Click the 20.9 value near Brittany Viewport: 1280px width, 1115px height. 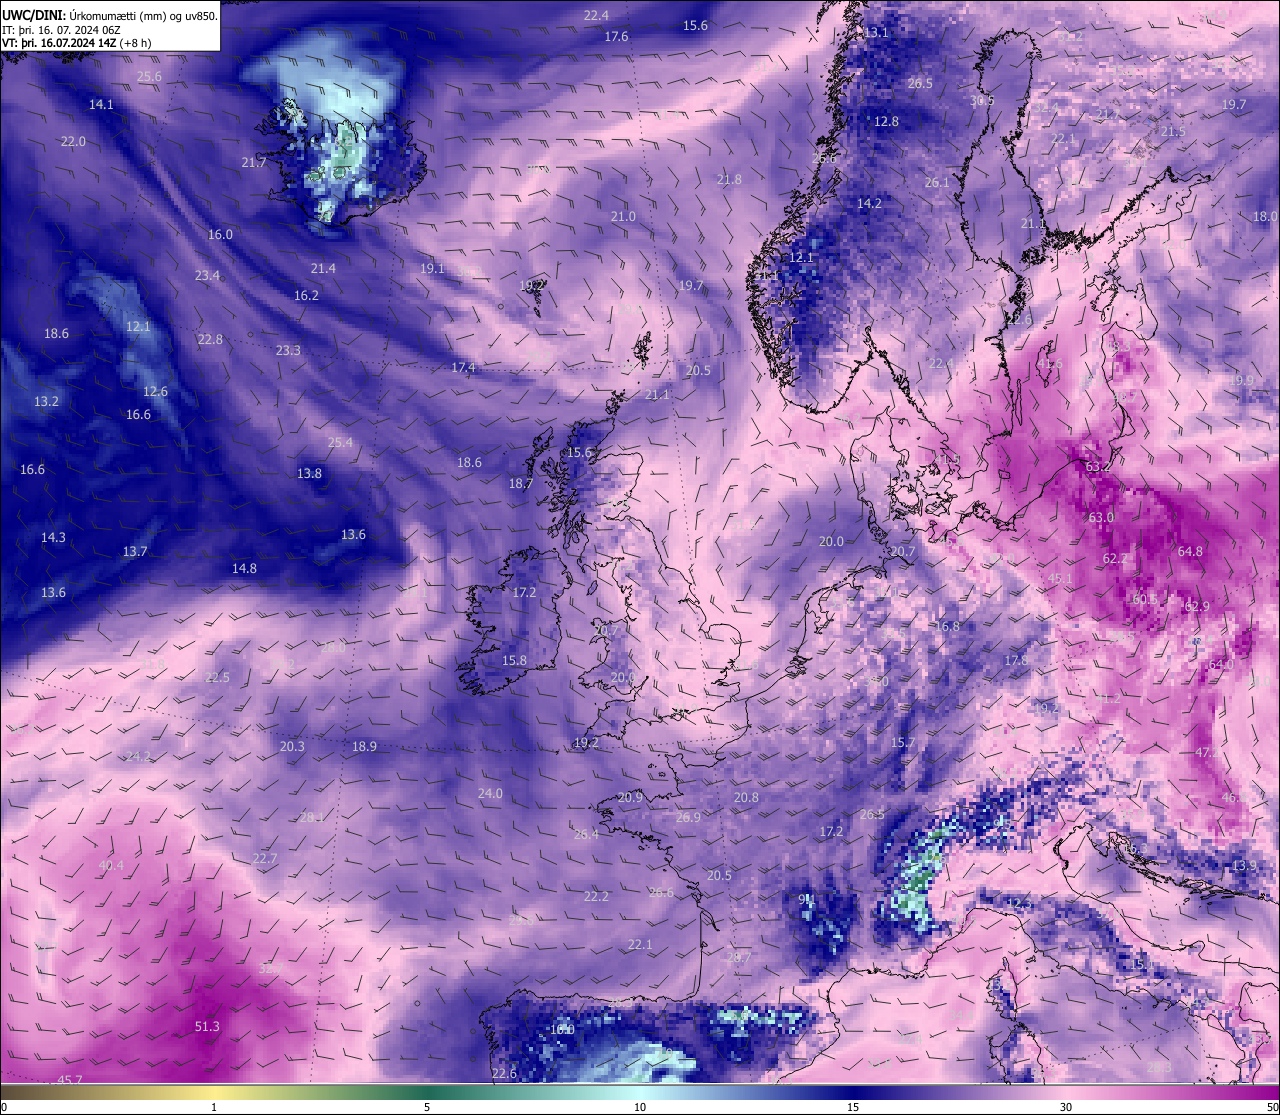630,797
